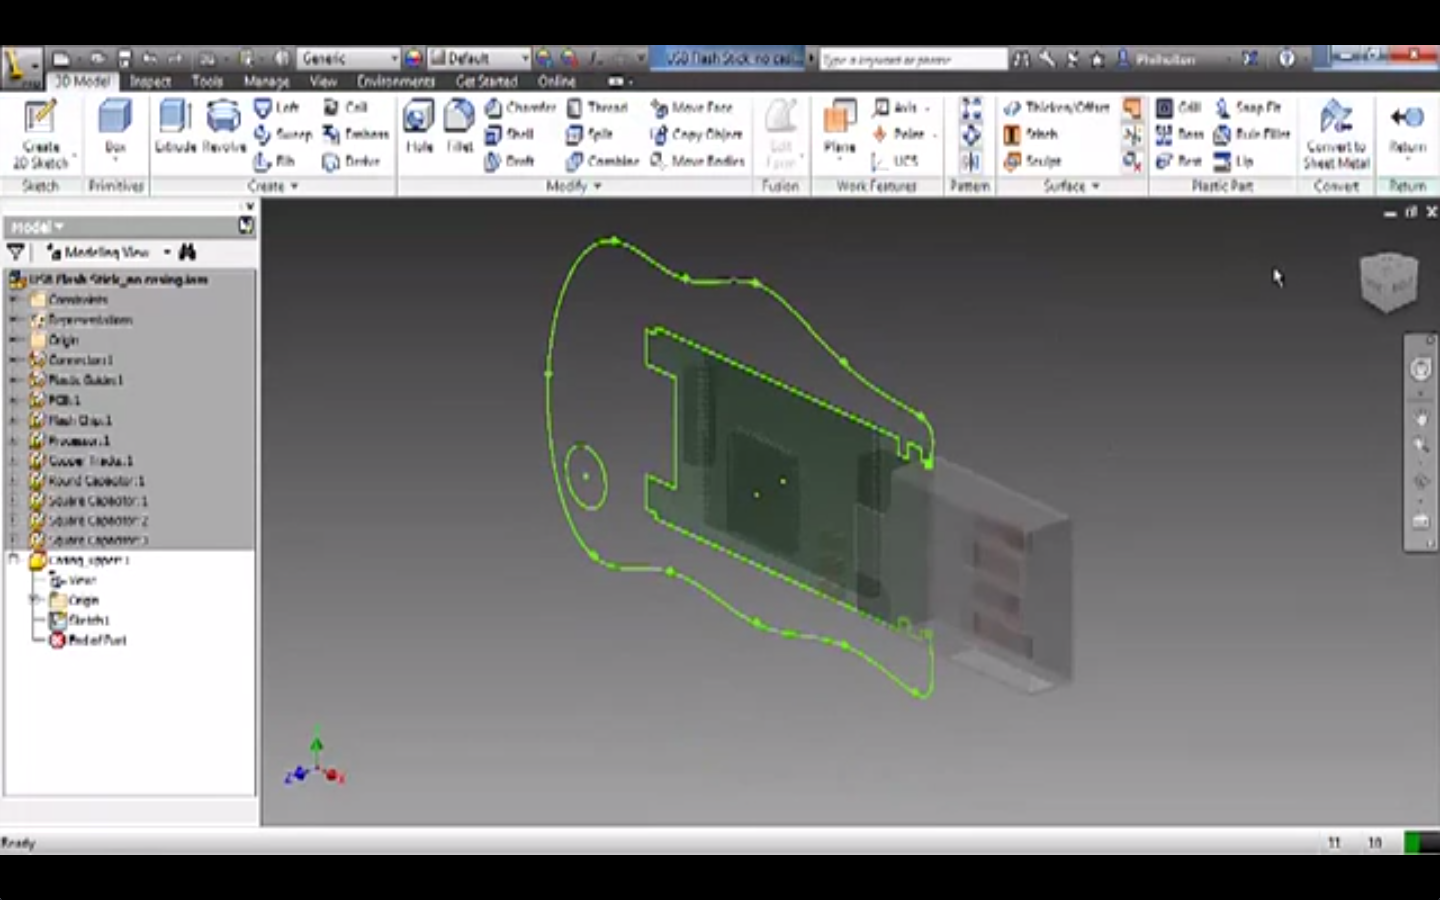Switch to the Environments tab

coord(396,81)
